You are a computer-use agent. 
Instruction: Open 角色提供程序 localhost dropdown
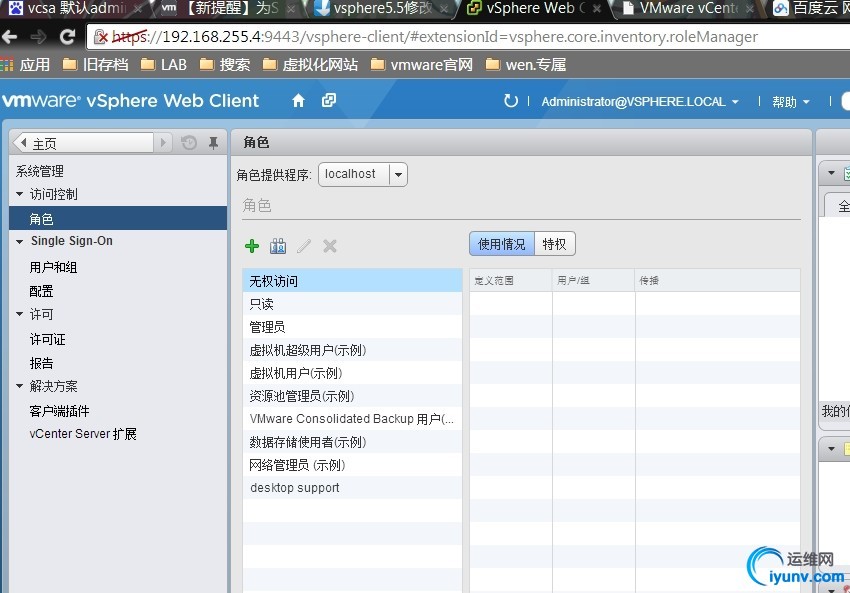click(x=363, y=175)
